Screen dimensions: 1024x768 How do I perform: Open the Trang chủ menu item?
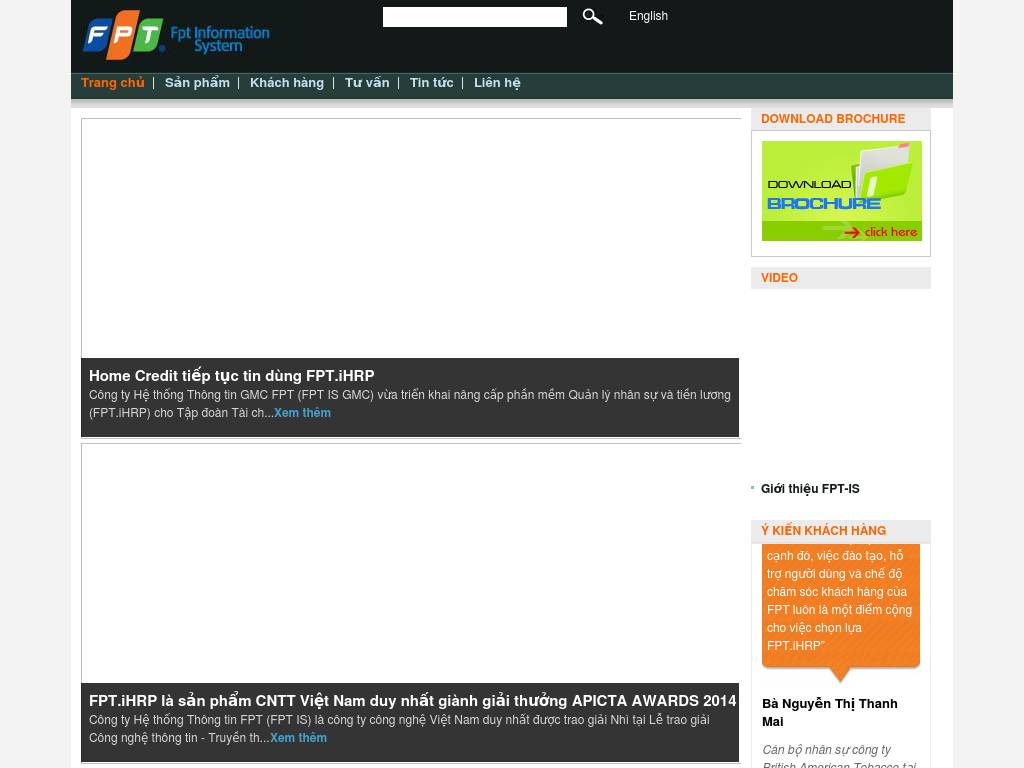112,83
